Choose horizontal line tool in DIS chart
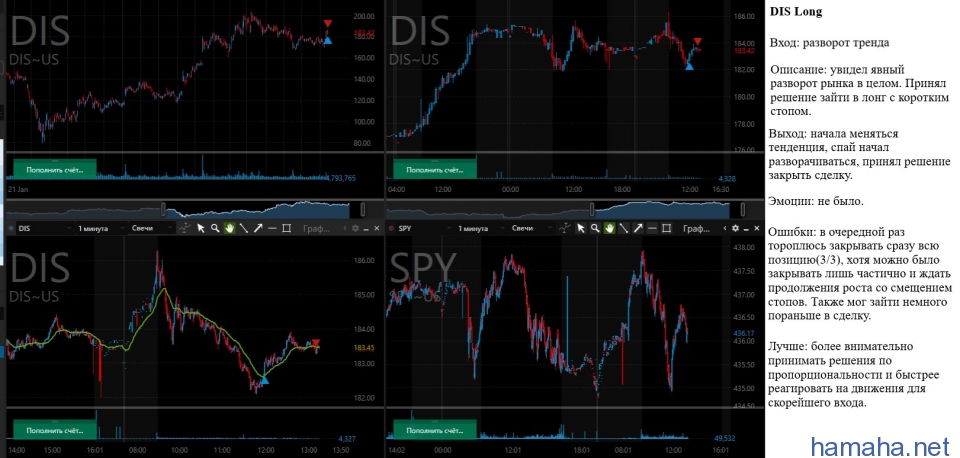The height and width of the screenshot is (458, 960). (272, 228)
